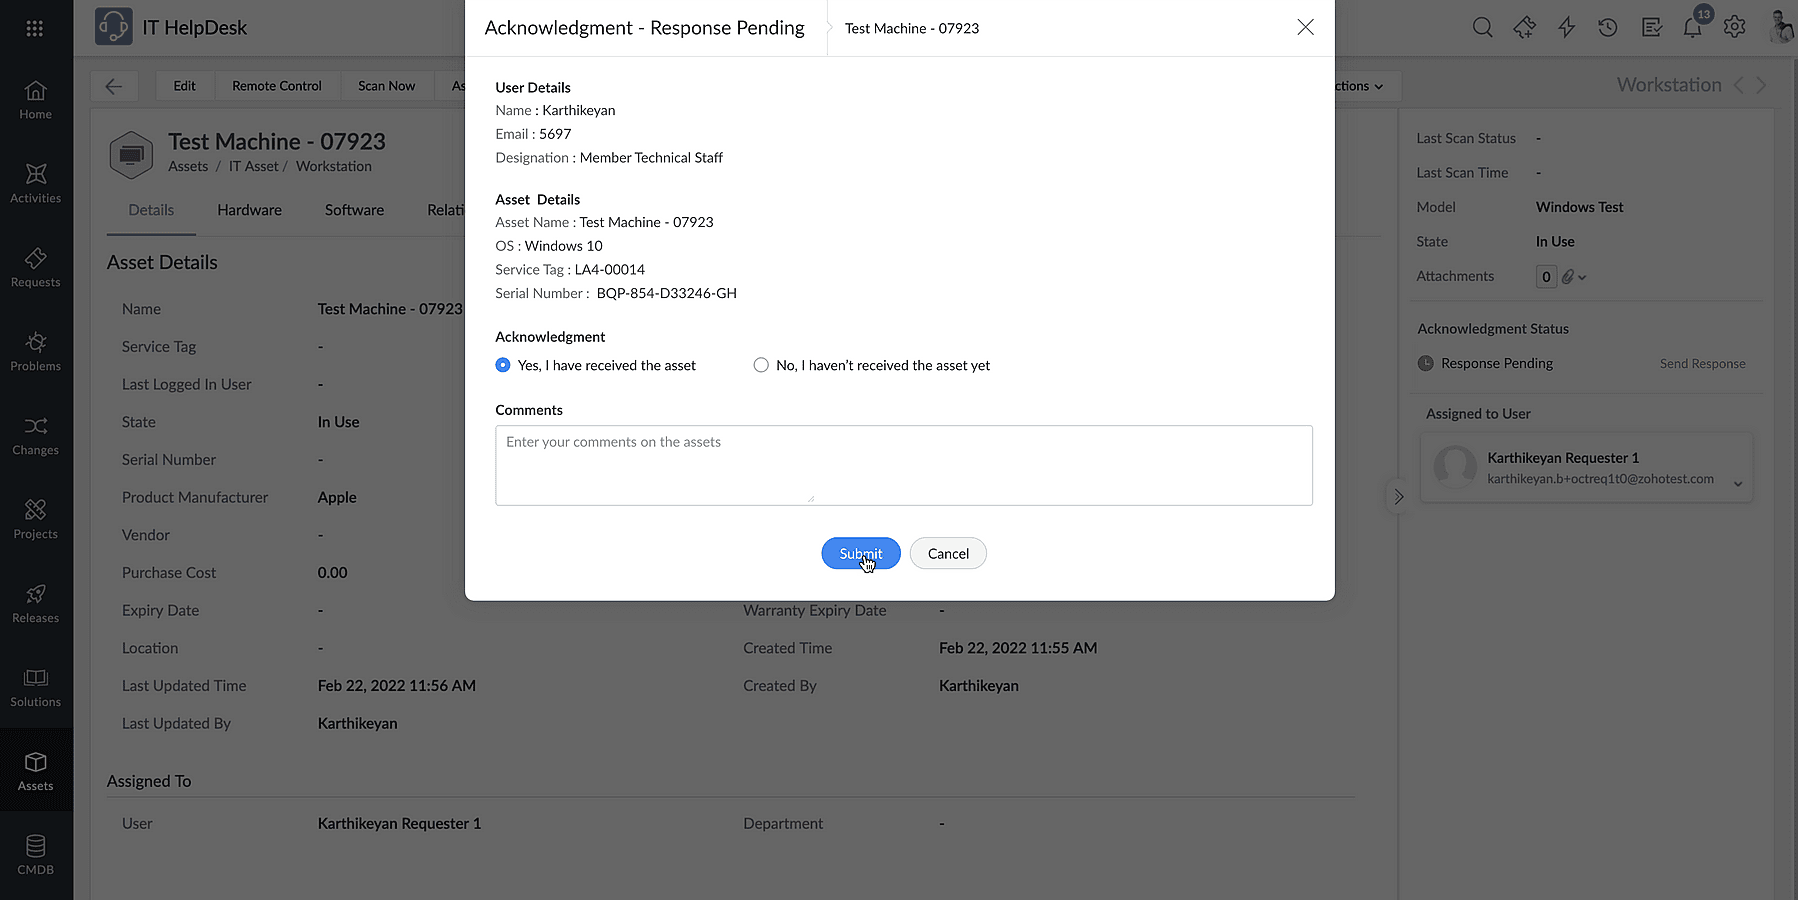This screenshot has width=1798, height=900.
Task: Open the CMDB sidebar icon
Action: click(35, 855)
